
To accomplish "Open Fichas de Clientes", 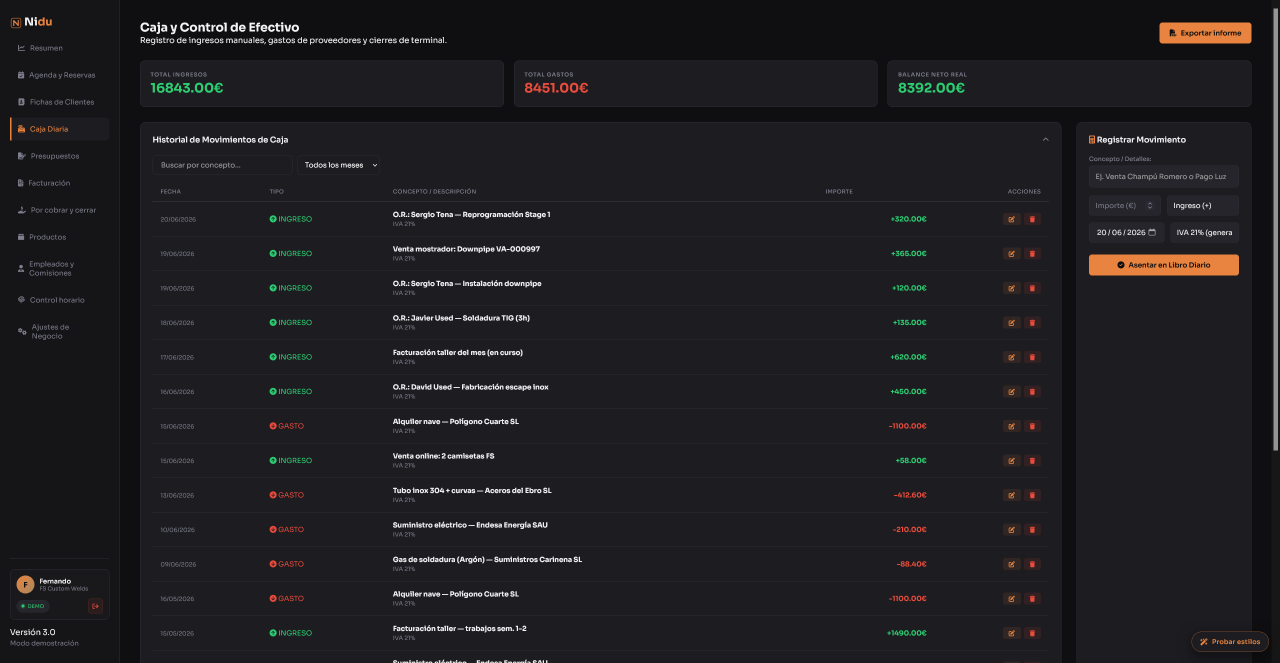I will click(x=62, y=102).
